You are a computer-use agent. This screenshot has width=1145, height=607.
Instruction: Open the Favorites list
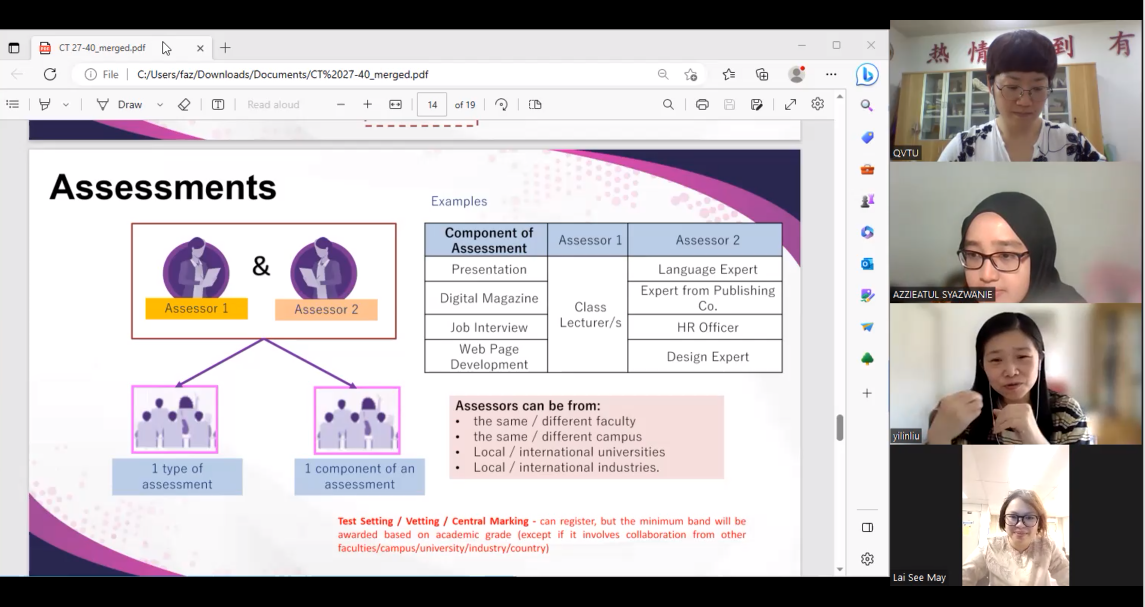(728, 75)
